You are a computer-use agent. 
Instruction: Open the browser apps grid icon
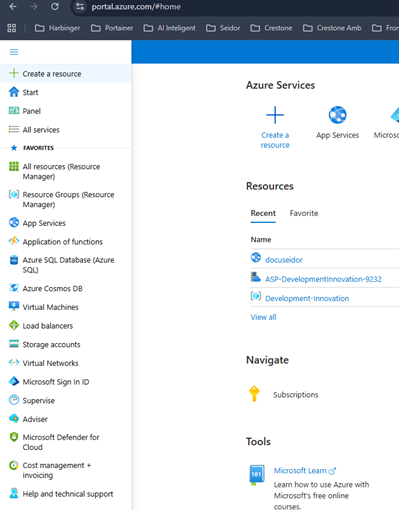[12, 28]
